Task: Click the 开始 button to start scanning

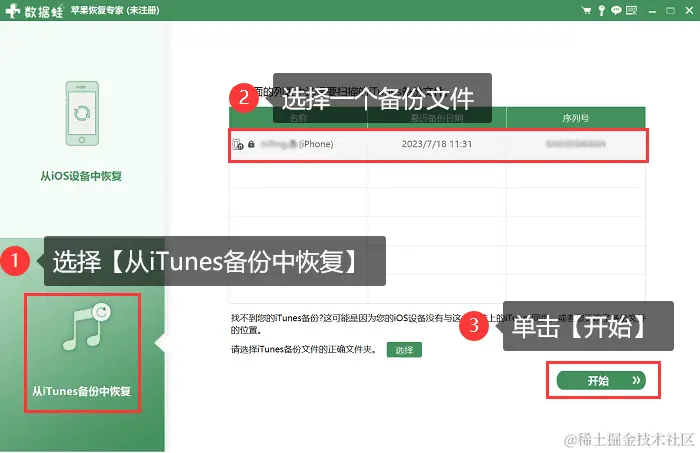Action: click(x=601, y=381)
